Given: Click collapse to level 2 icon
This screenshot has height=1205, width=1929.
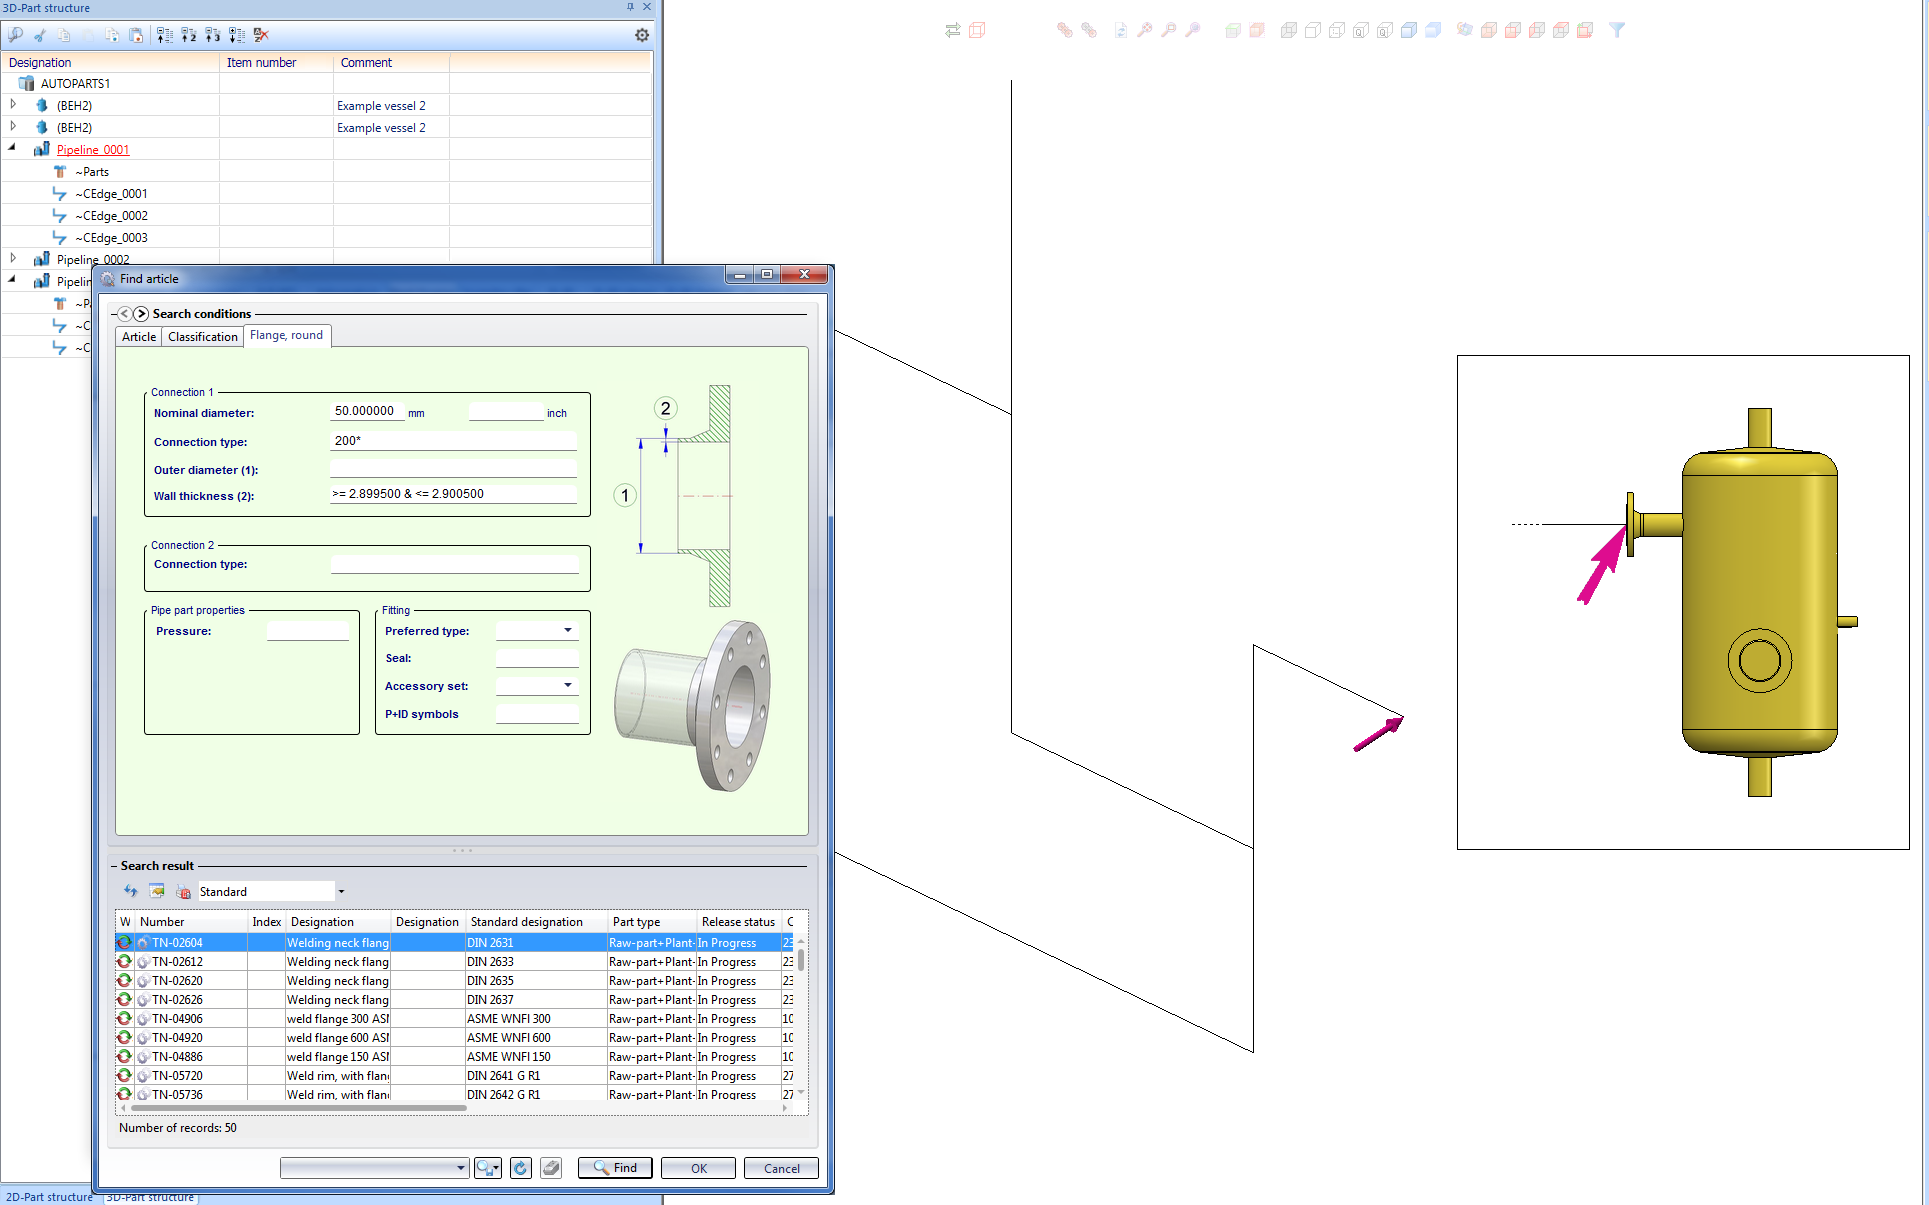Looking at the screenshot, I should (189, 35).
